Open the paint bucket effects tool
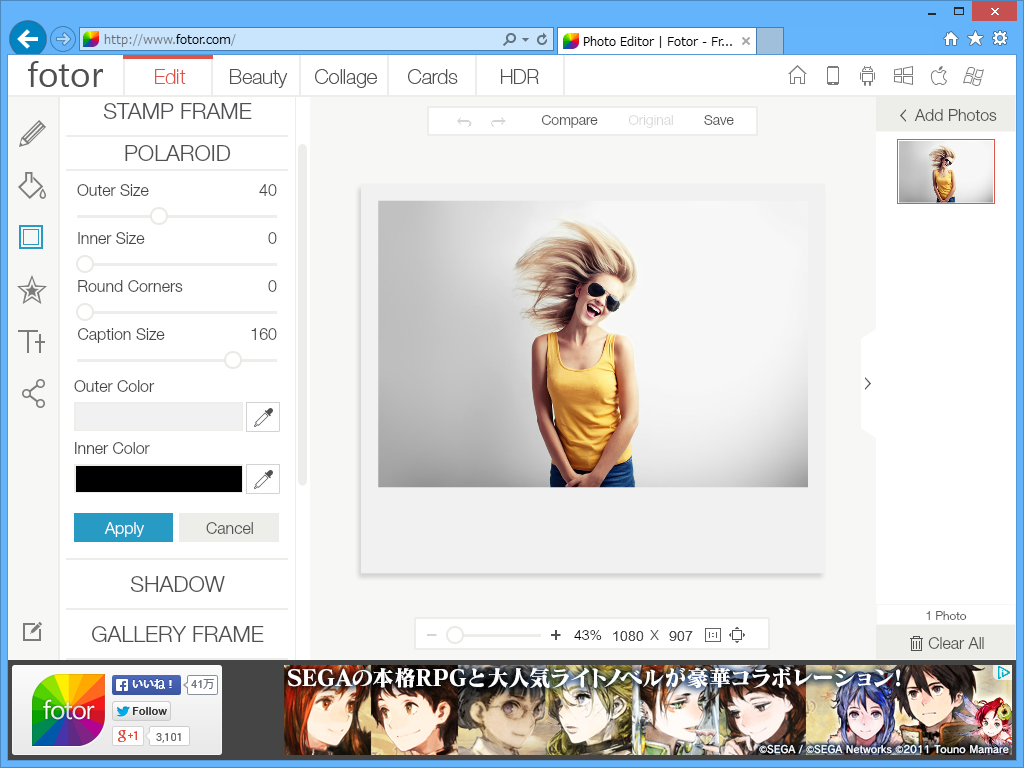 click(32, 185)
